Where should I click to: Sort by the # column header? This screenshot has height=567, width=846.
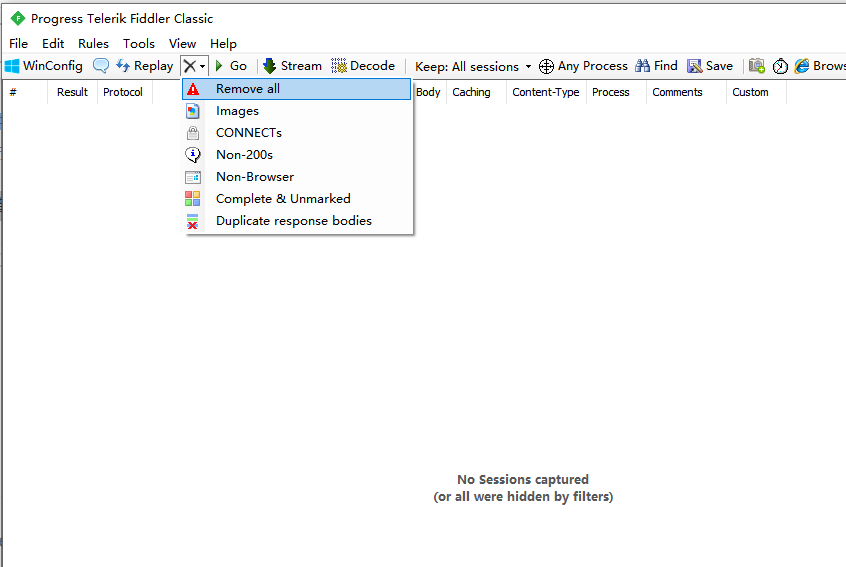25,92
